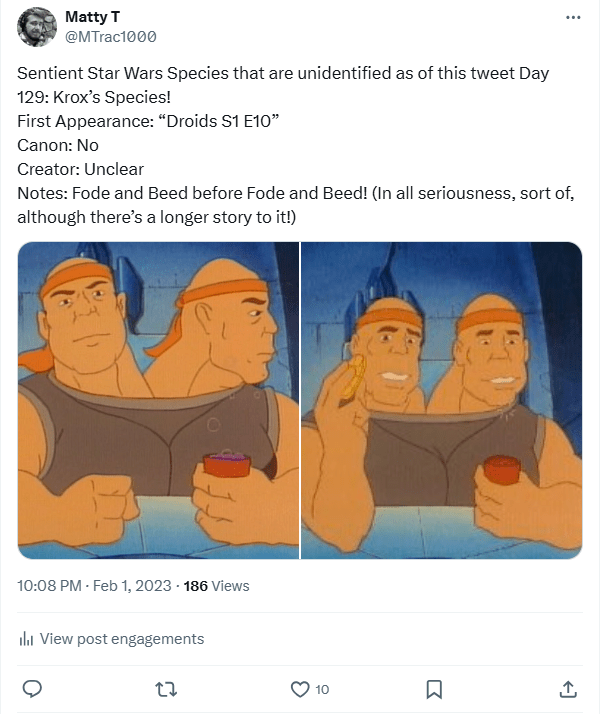This screenshot has width=602, height=714.
Task: Open the tweet's more options menu
Action: click(x=572, y=18)
